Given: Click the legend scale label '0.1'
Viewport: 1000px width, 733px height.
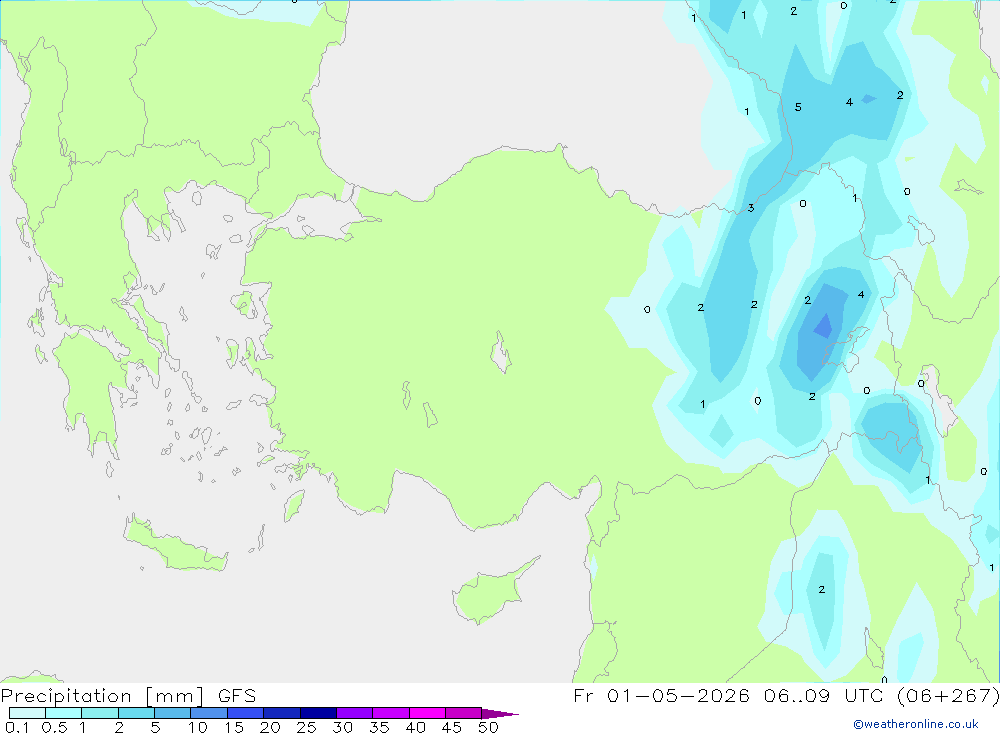Looking at the screenshot, I should coord(17,727).
